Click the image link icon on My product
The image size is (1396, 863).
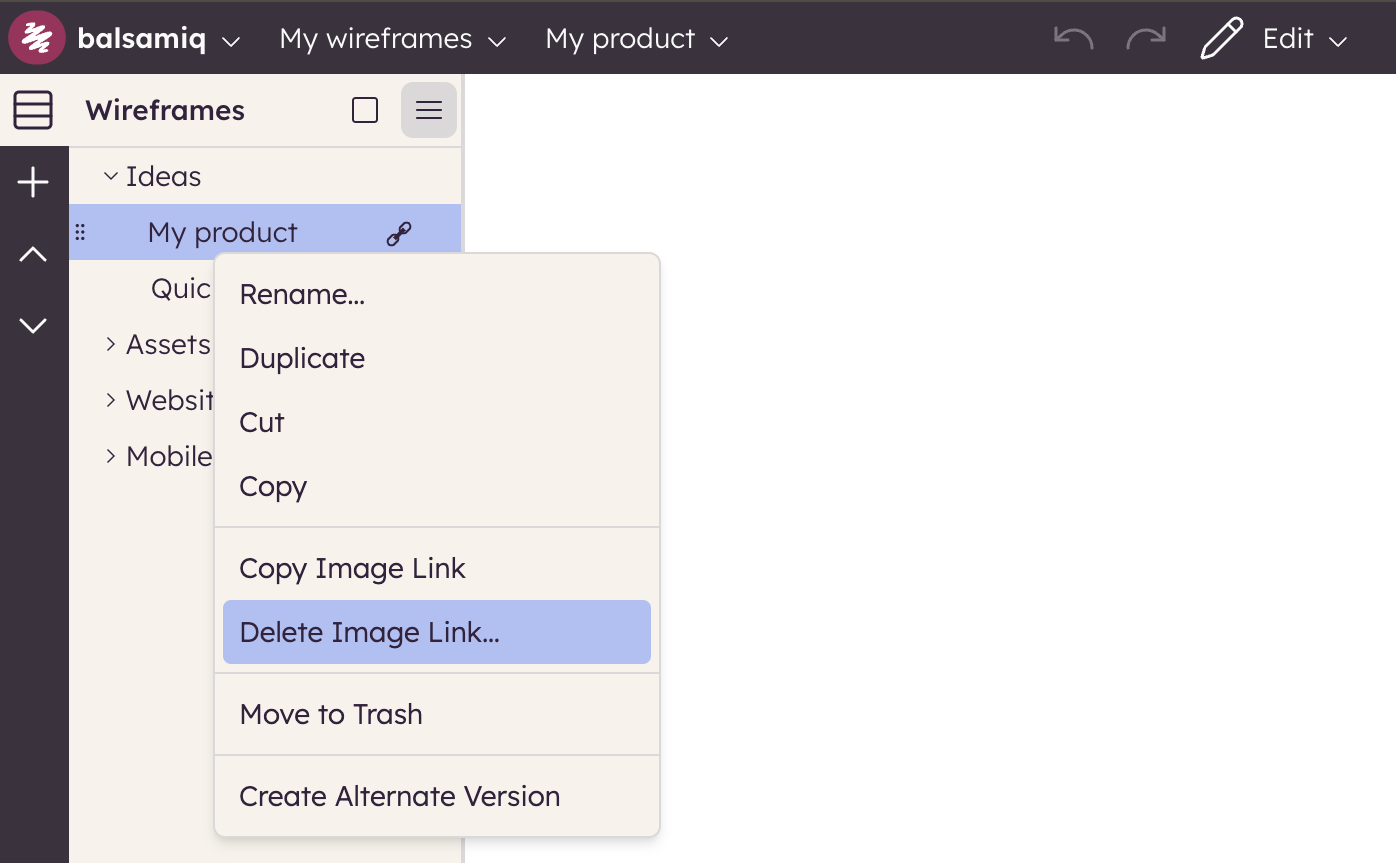(x=399, y=233)
